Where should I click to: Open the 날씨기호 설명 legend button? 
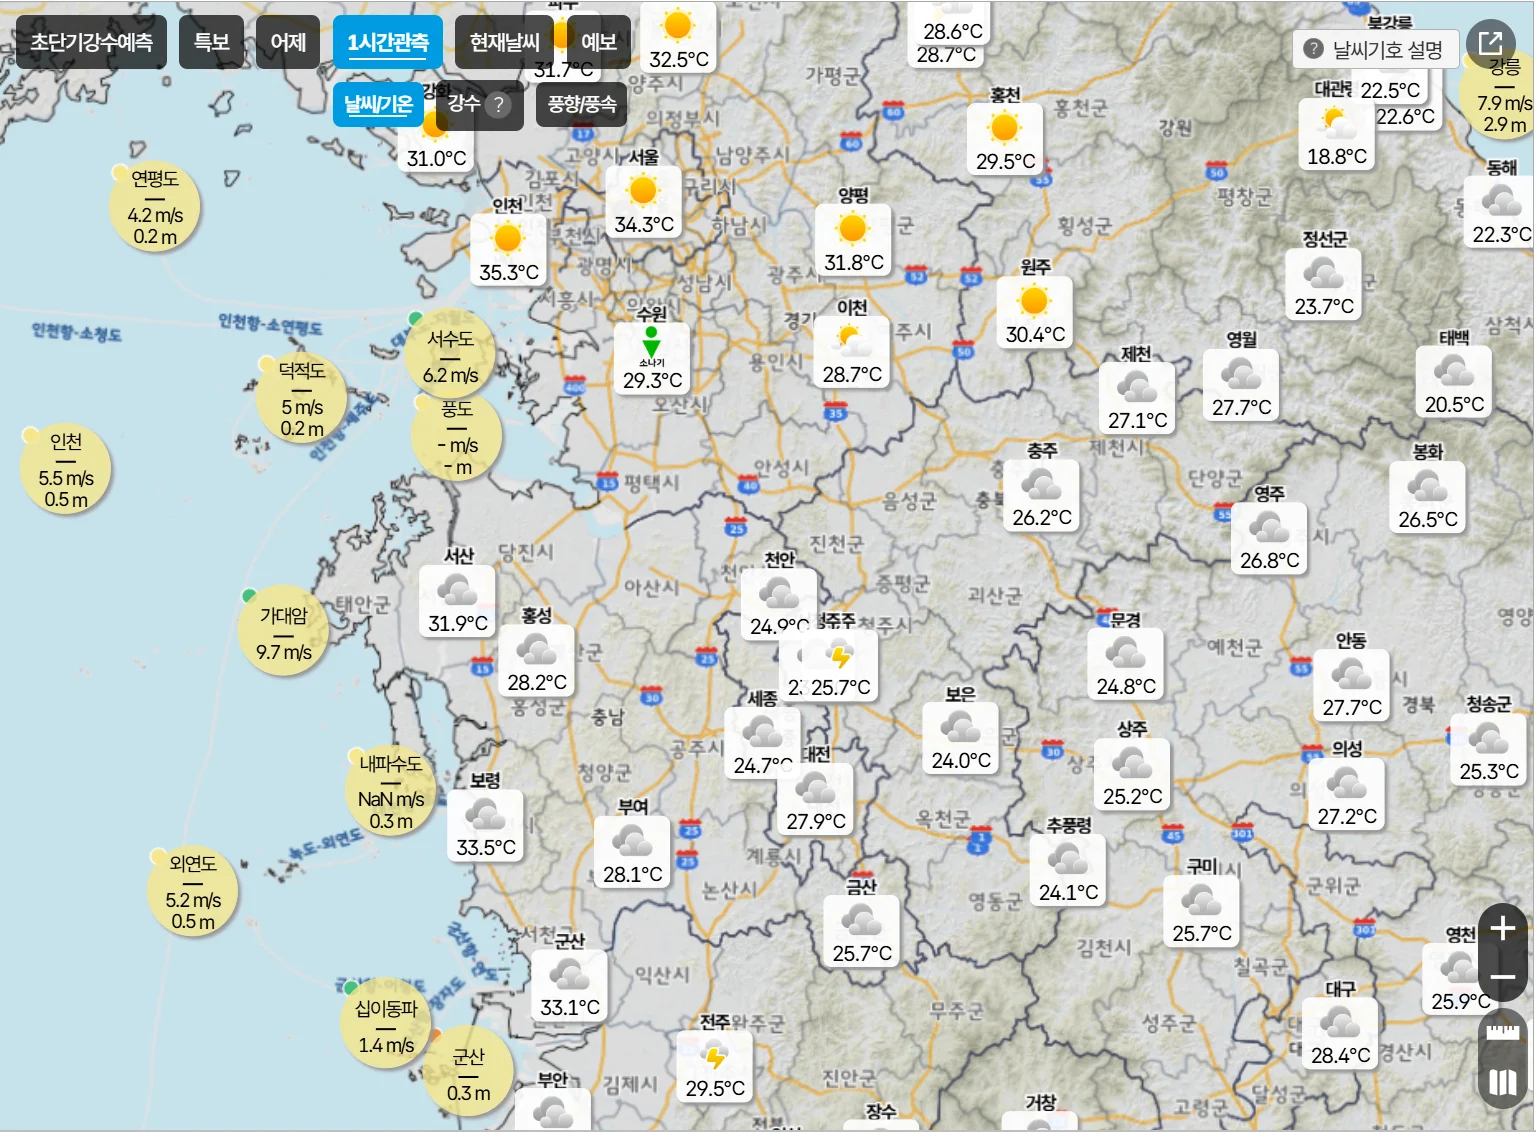(1376, 49)
